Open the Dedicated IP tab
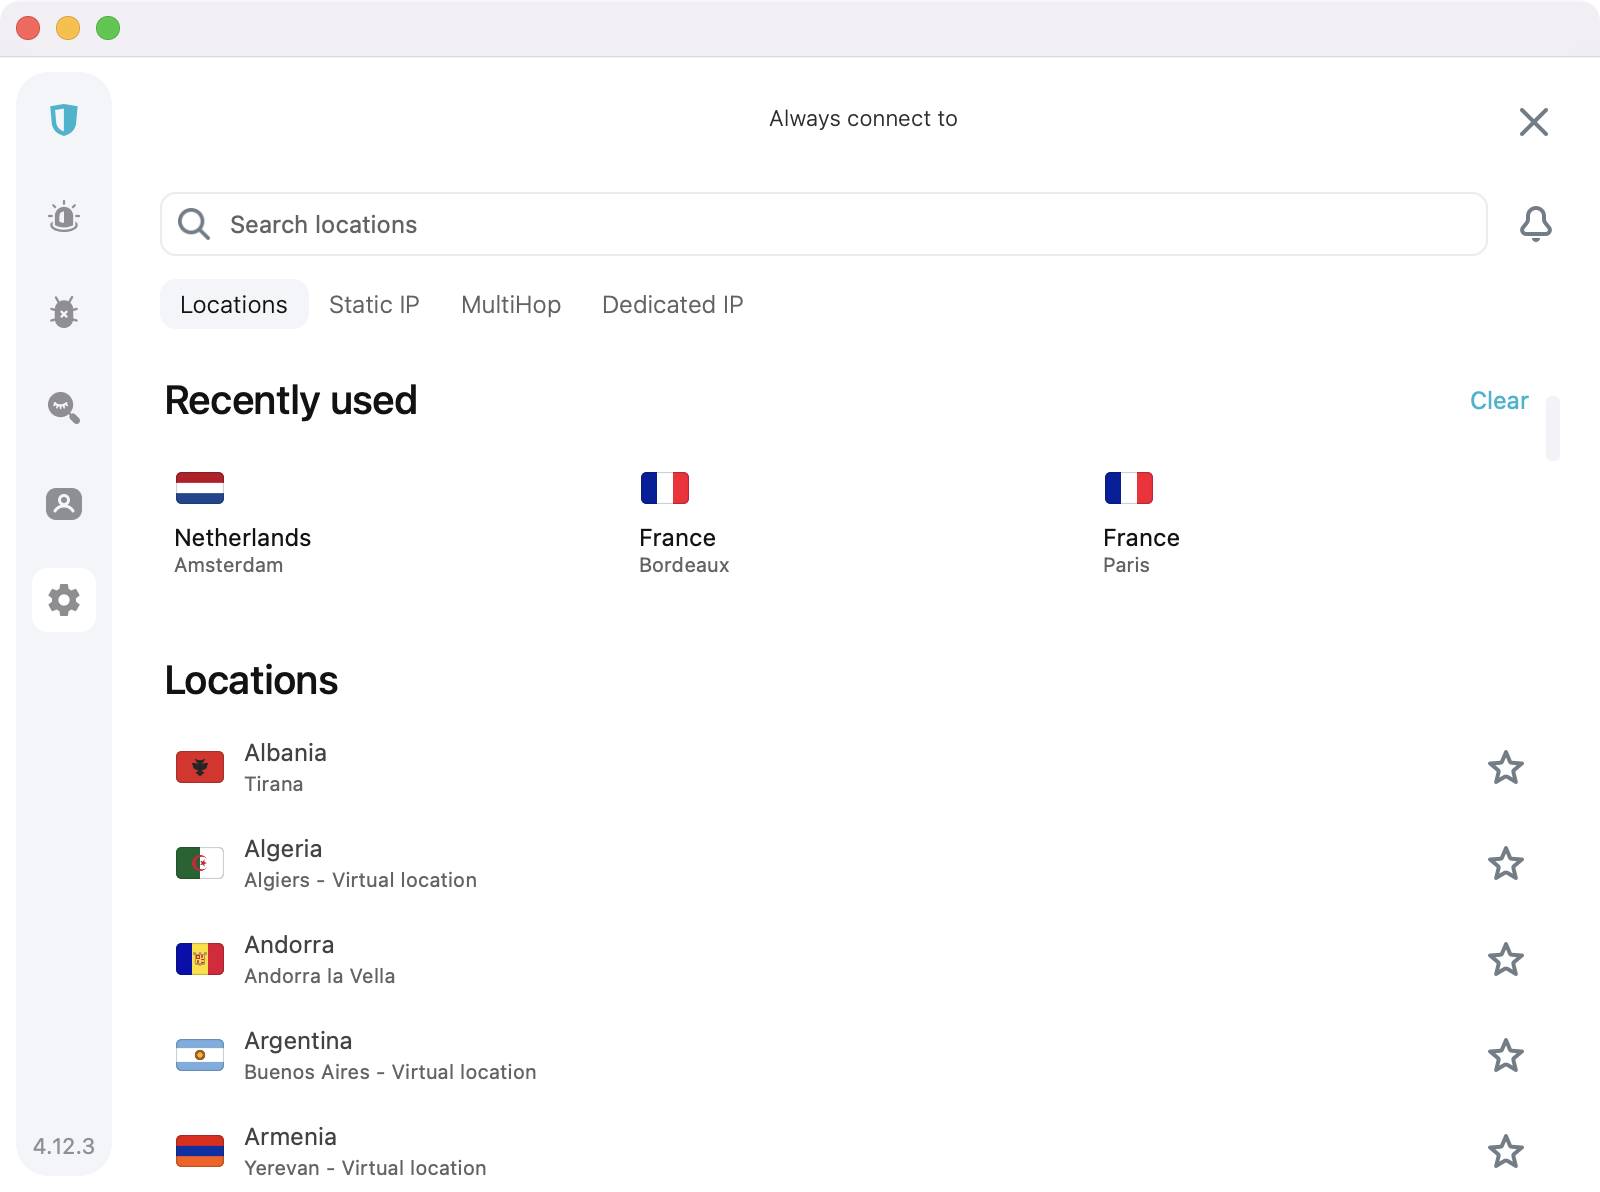 click(672, 305)
